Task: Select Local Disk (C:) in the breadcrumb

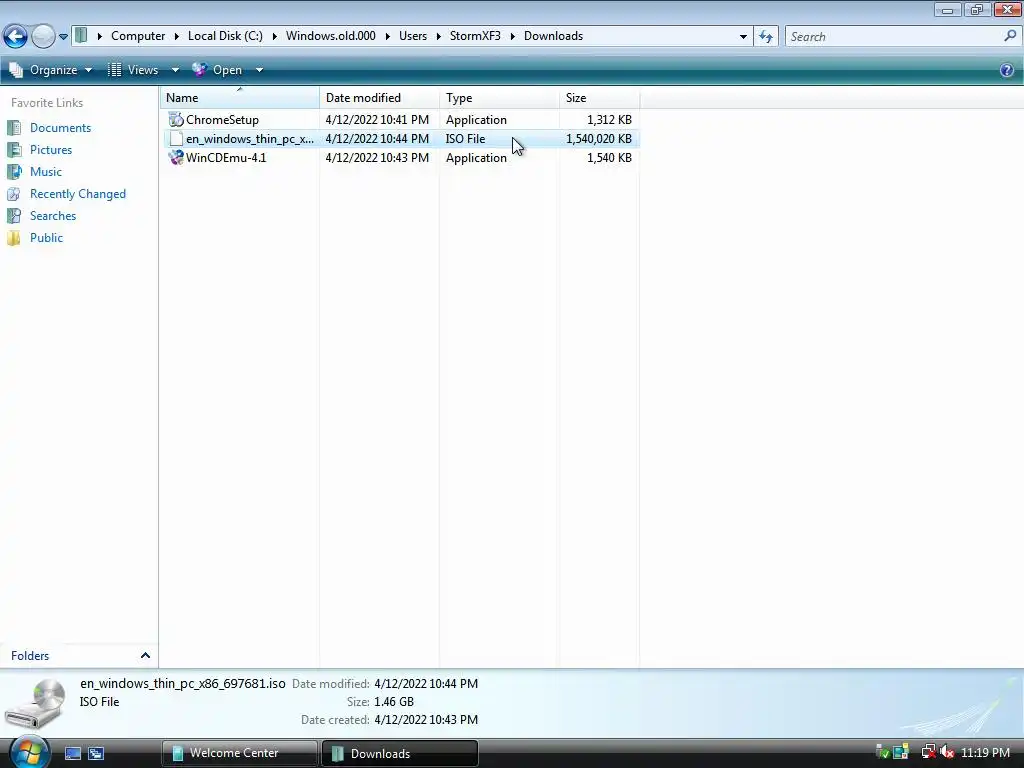Action: pos(225,36)
